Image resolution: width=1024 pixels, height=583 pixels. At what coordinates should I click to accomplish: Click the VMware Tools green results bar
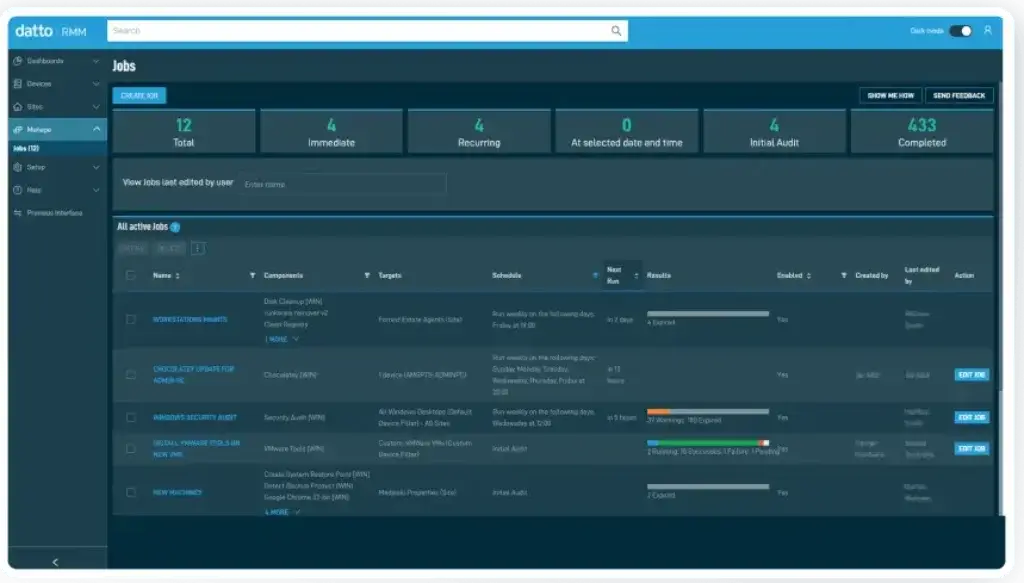[x=709, y=443]
